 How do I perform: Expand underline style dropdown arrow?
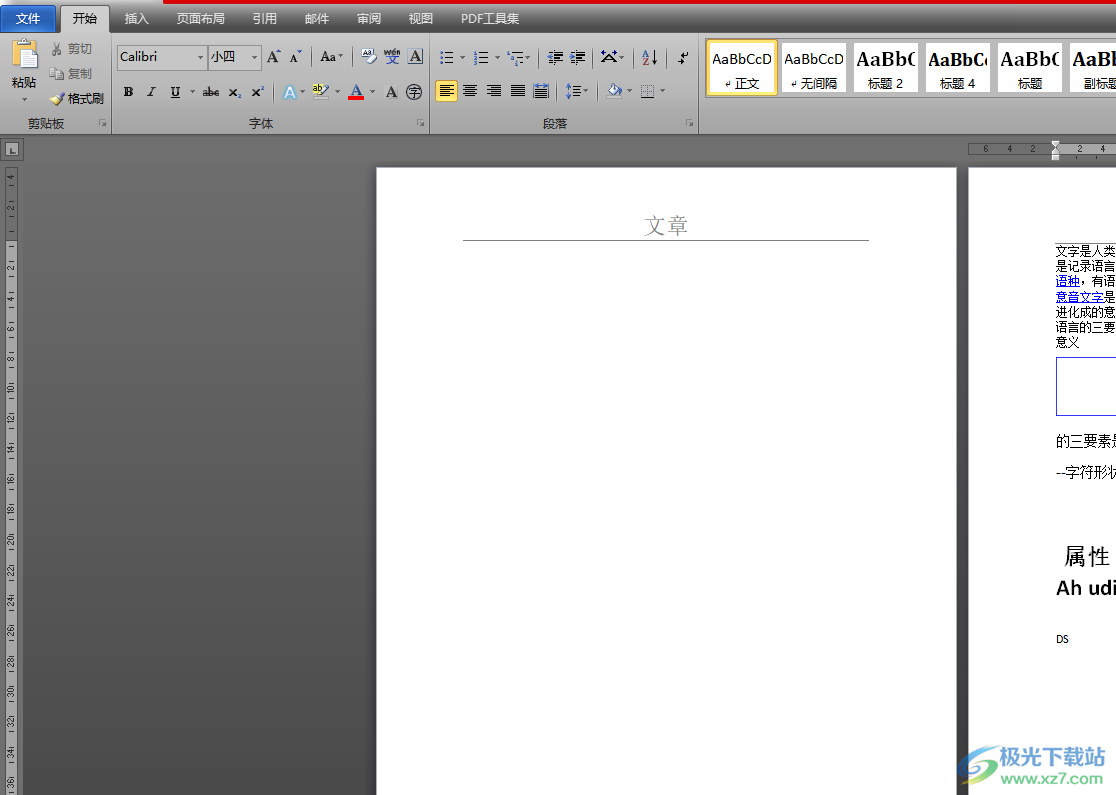click(x=192, y=92)
